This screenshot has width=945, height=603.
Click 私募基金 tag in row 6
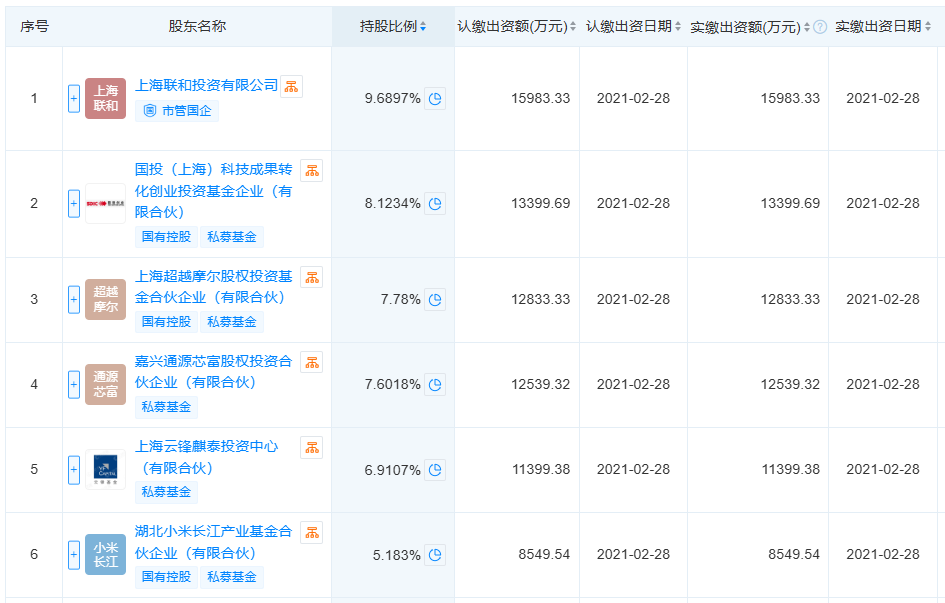pos(232,576)
